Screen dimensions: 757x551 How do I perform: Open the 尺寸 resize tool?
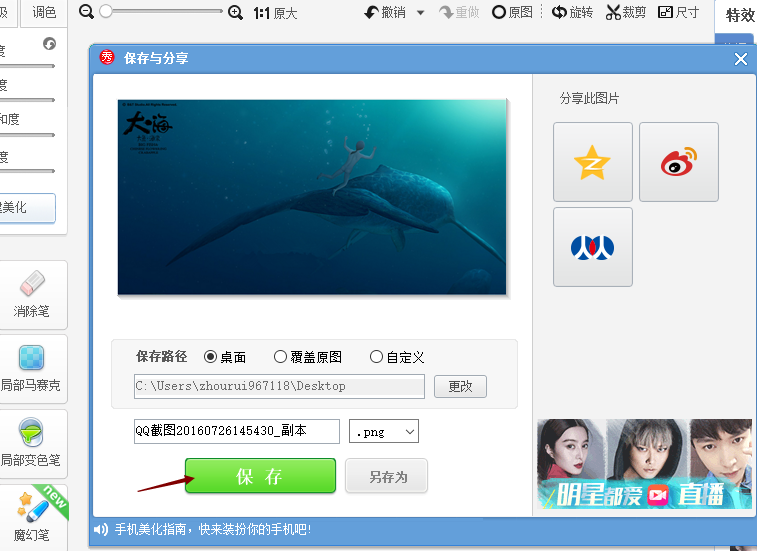678,12
